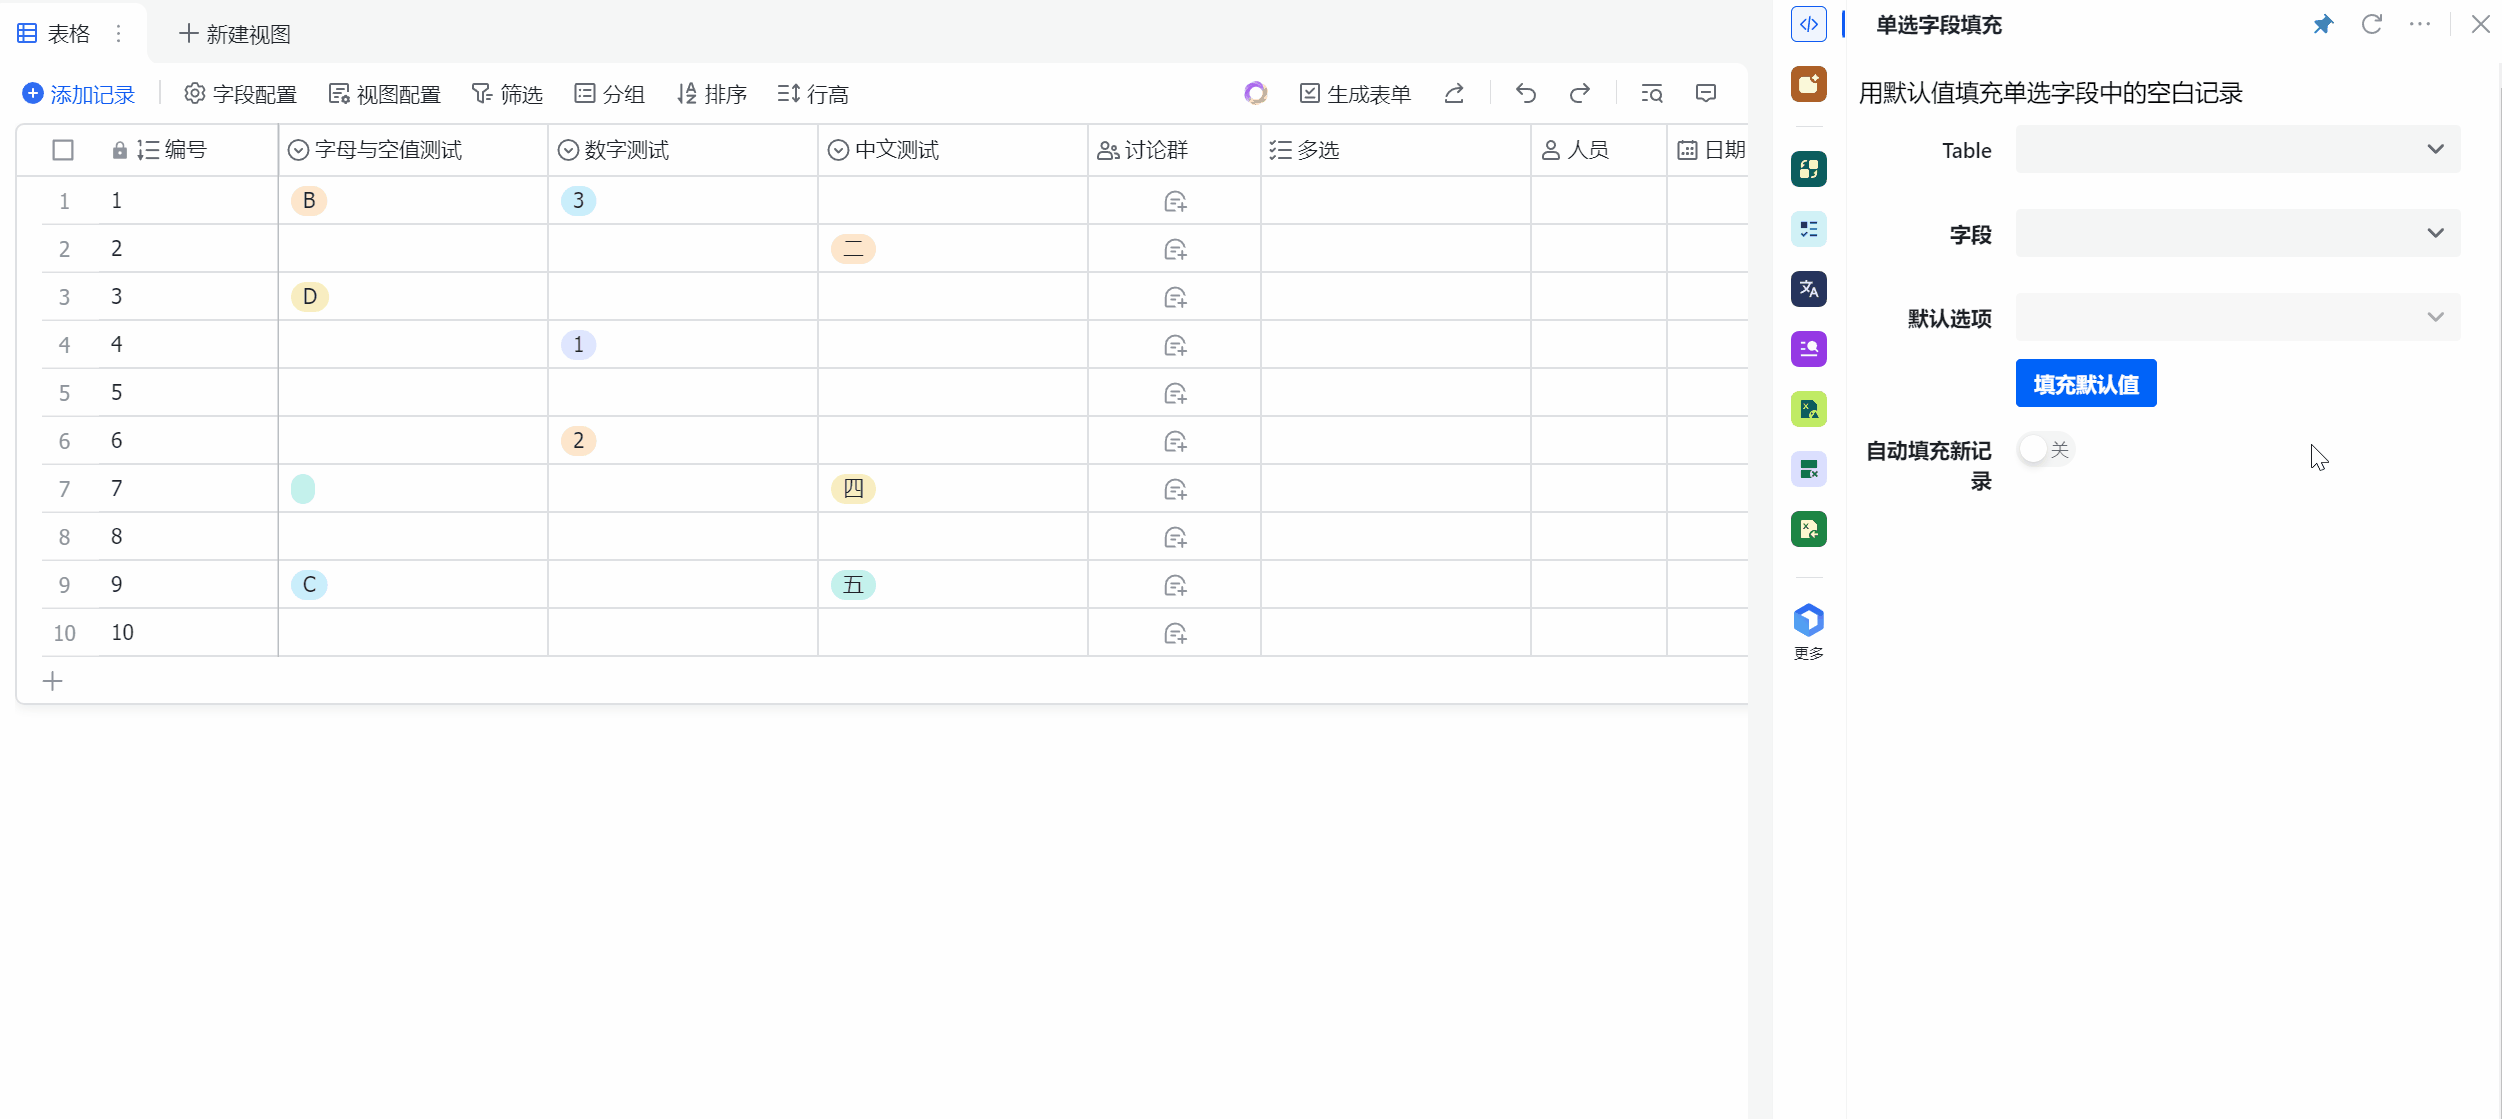Click the redo arrow icon

pyautogui.click(x=1580, y=93)
